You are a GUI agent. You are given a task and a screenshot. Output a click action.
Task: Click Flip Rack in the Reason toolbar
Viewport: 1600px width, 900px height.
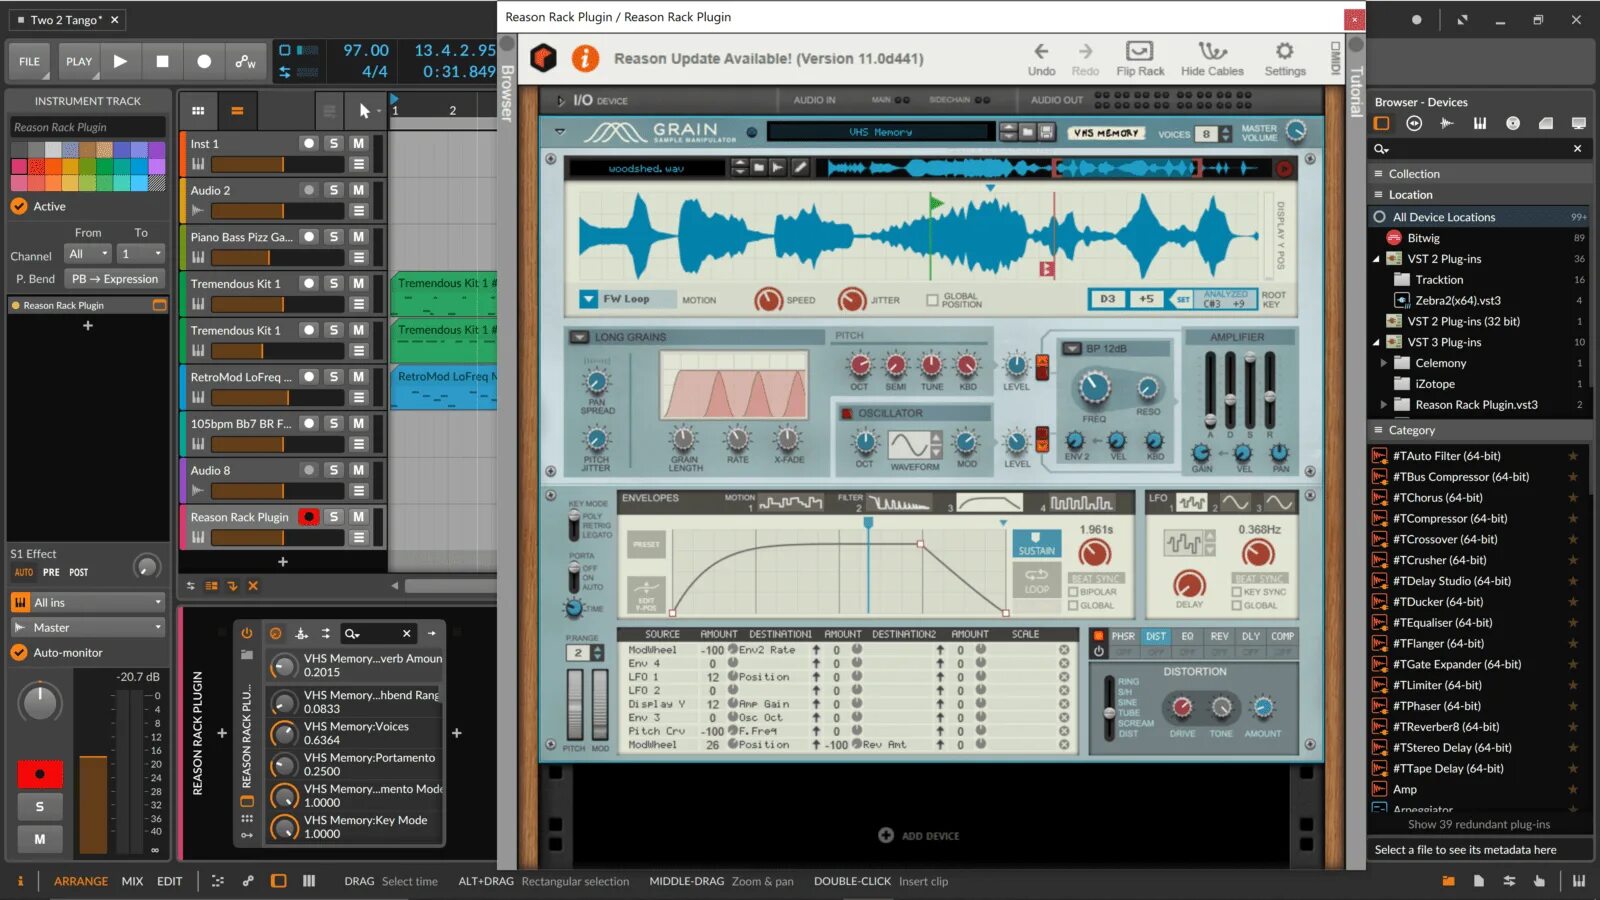[1139, 57]
